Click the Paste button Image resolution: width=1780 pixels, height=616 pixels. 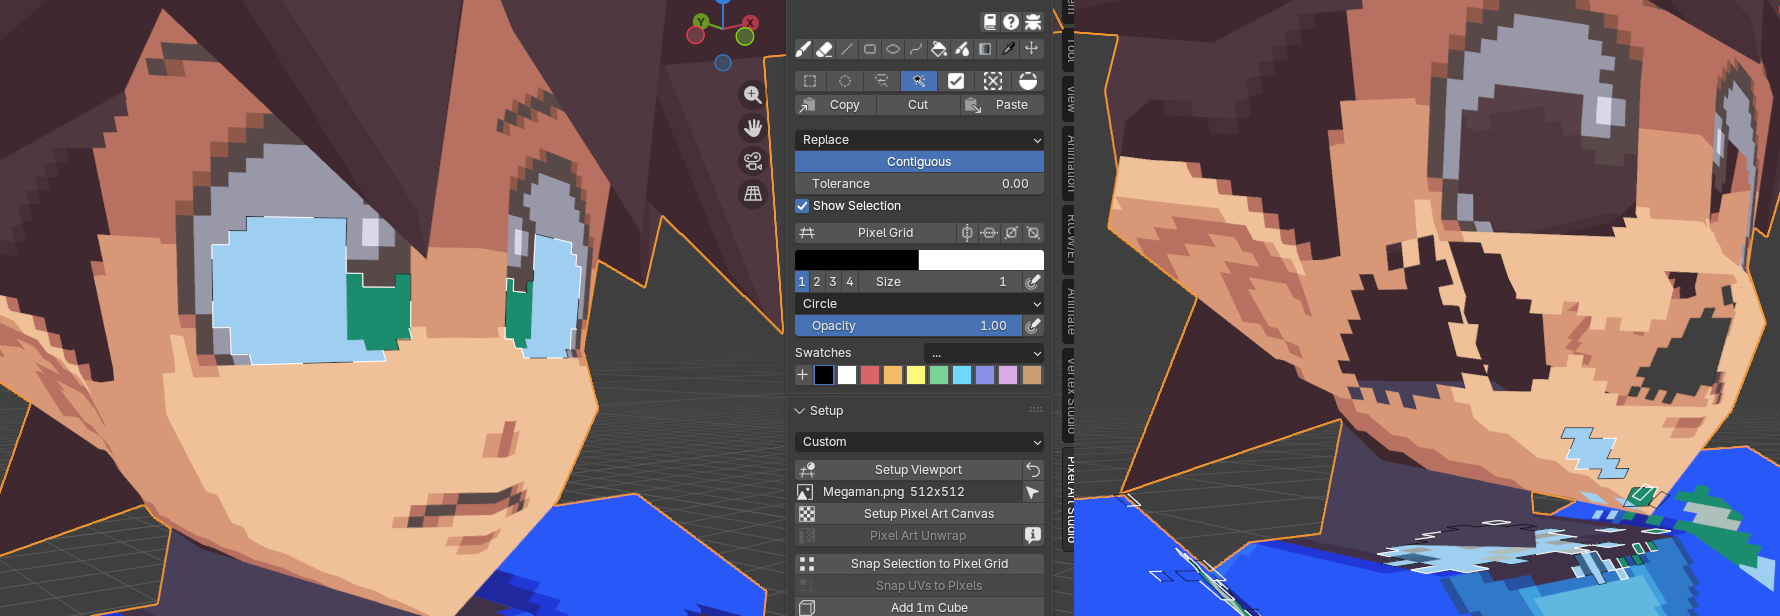point(1002,105)
